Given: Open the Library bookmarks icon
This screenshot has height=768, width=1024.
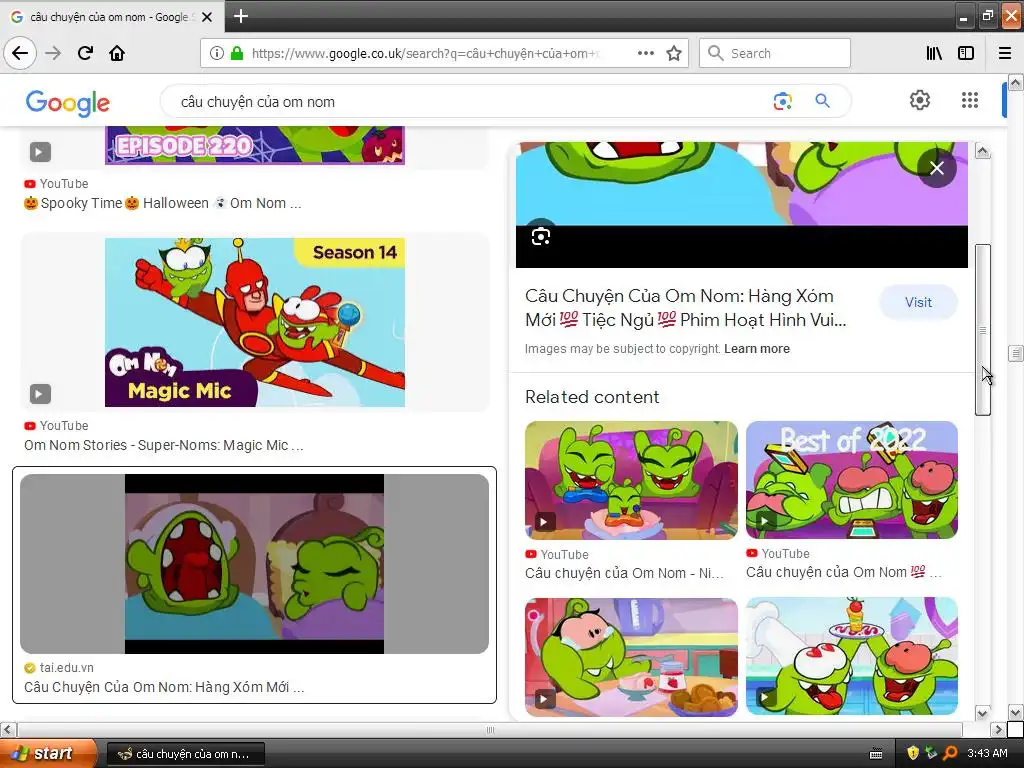Looking at the screenshot, I should (x=934, y=53).
